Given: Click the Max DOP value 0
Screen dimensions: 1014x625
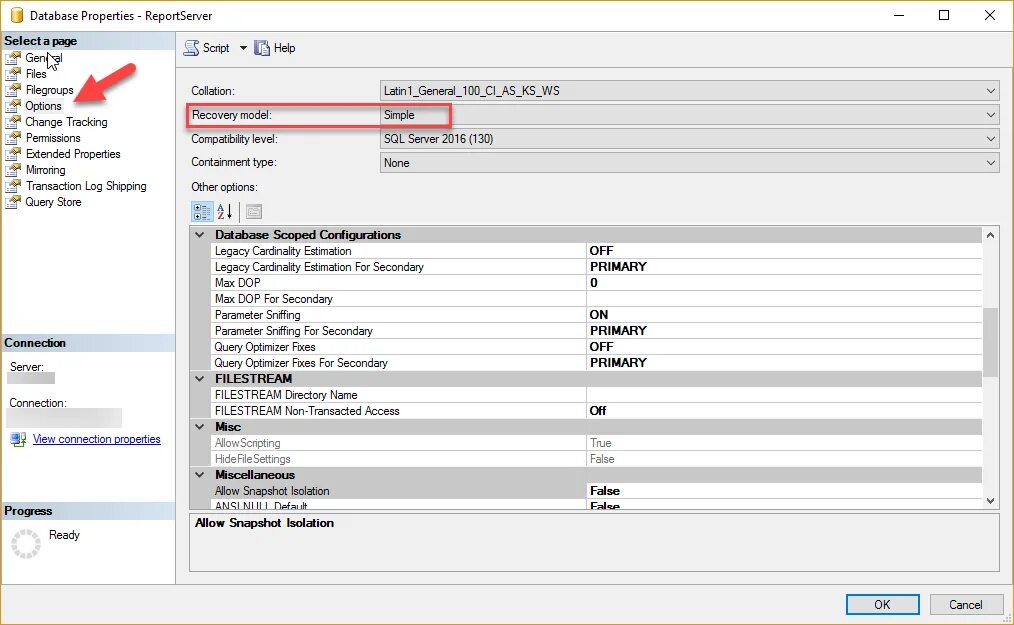Looking at the screenshot, I should tap(784, 283).
